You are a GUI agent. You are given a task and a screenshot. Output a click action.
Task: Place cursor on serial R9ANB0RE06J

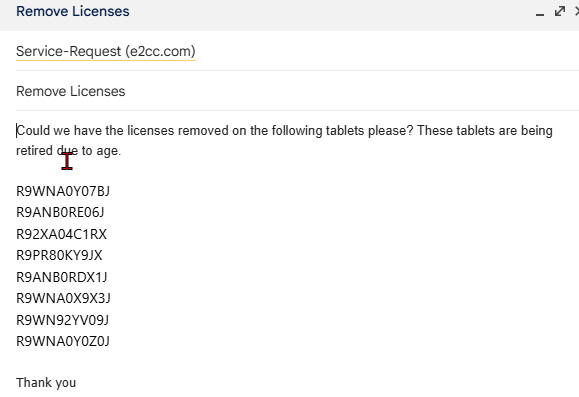pyautogui.click(x=60, y=212)
